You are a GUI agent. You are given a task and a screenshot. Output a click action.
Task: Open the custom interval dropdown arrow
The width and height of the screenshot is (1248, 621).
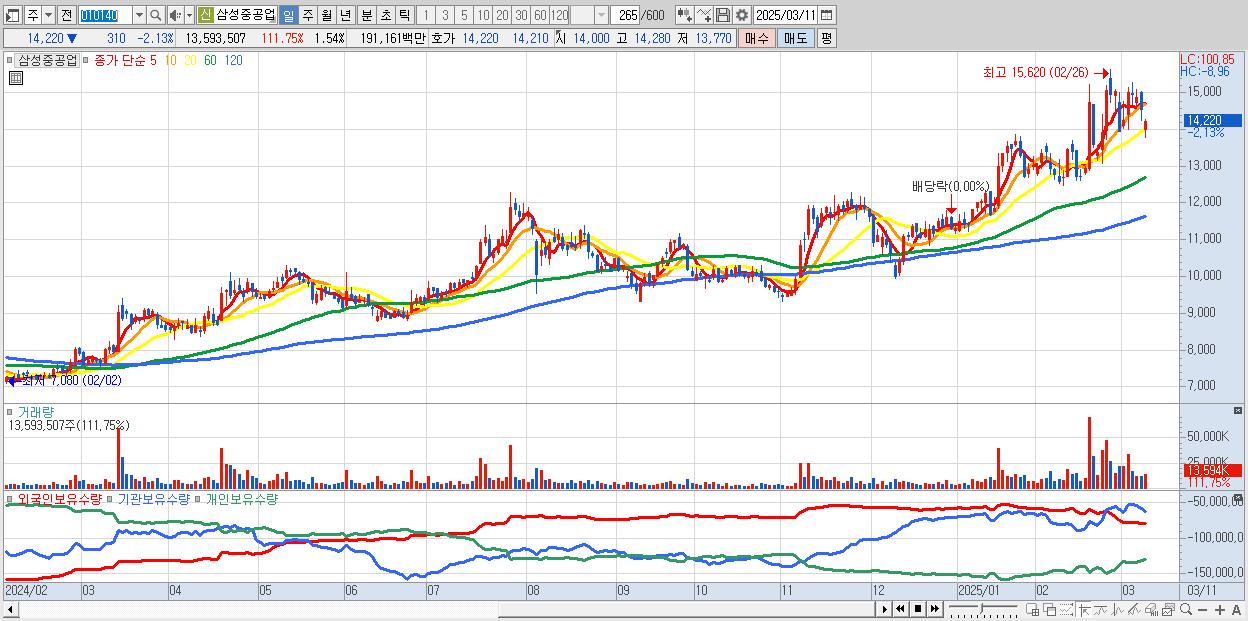pyautogui.click(x=600, y=15)
